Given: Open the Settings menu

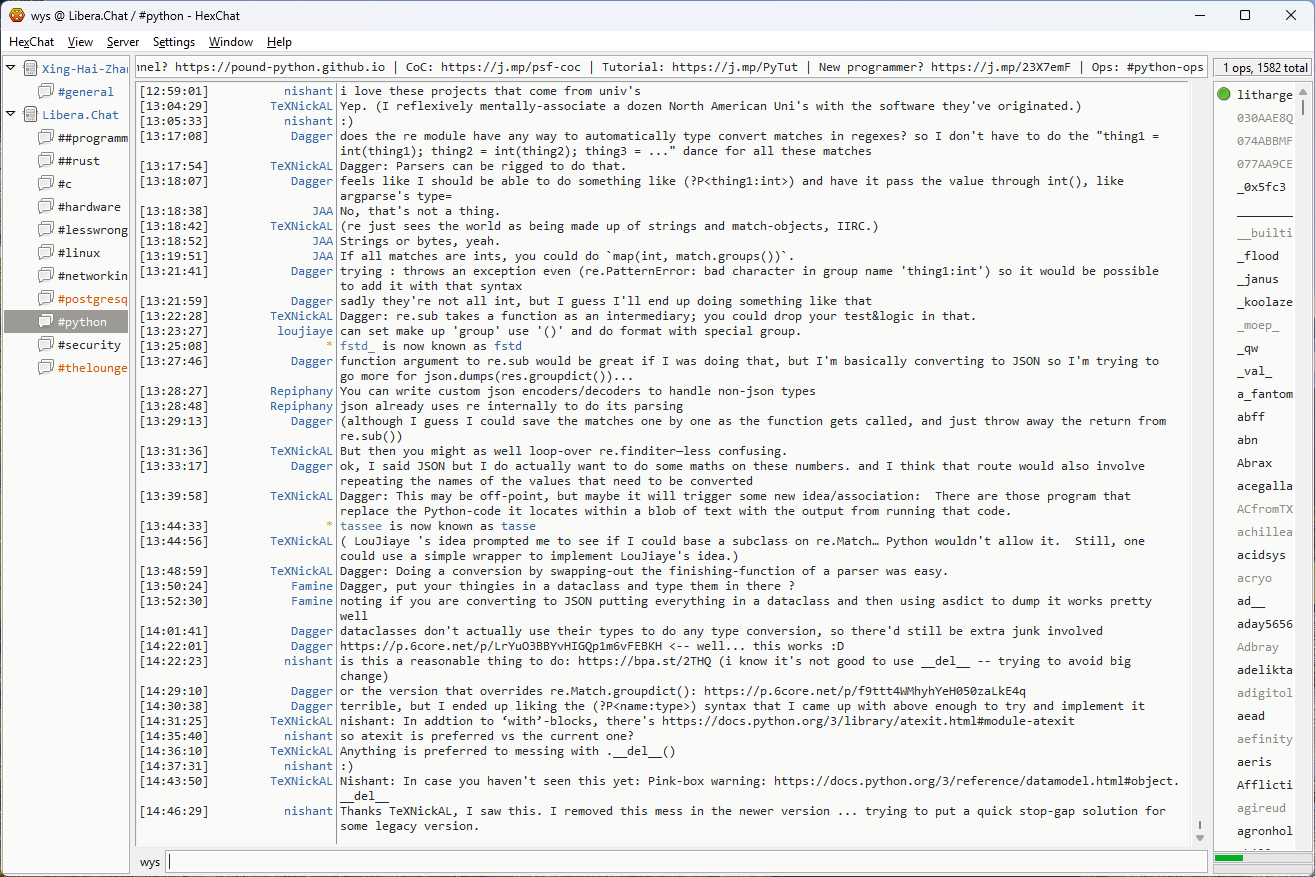Looking at the screenshot, I should 174,42.
